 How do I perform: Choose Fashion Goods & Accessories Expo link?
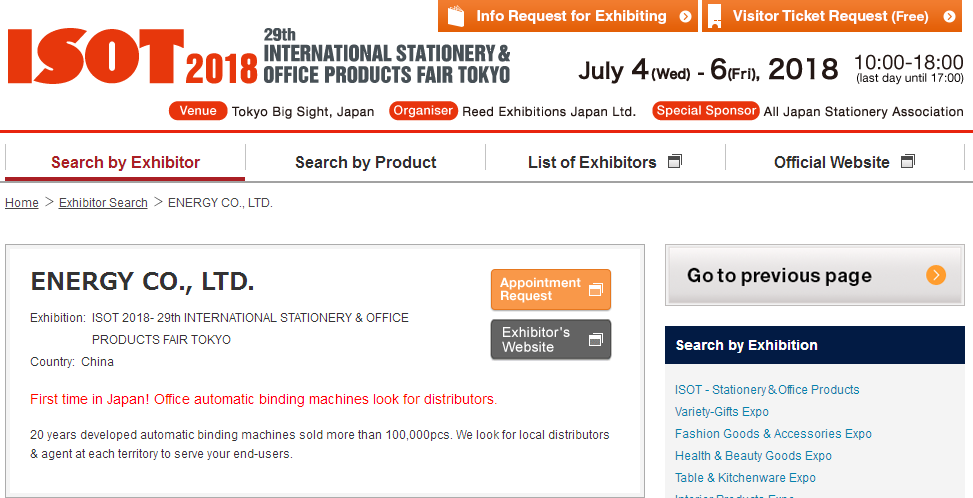point(773,434)
